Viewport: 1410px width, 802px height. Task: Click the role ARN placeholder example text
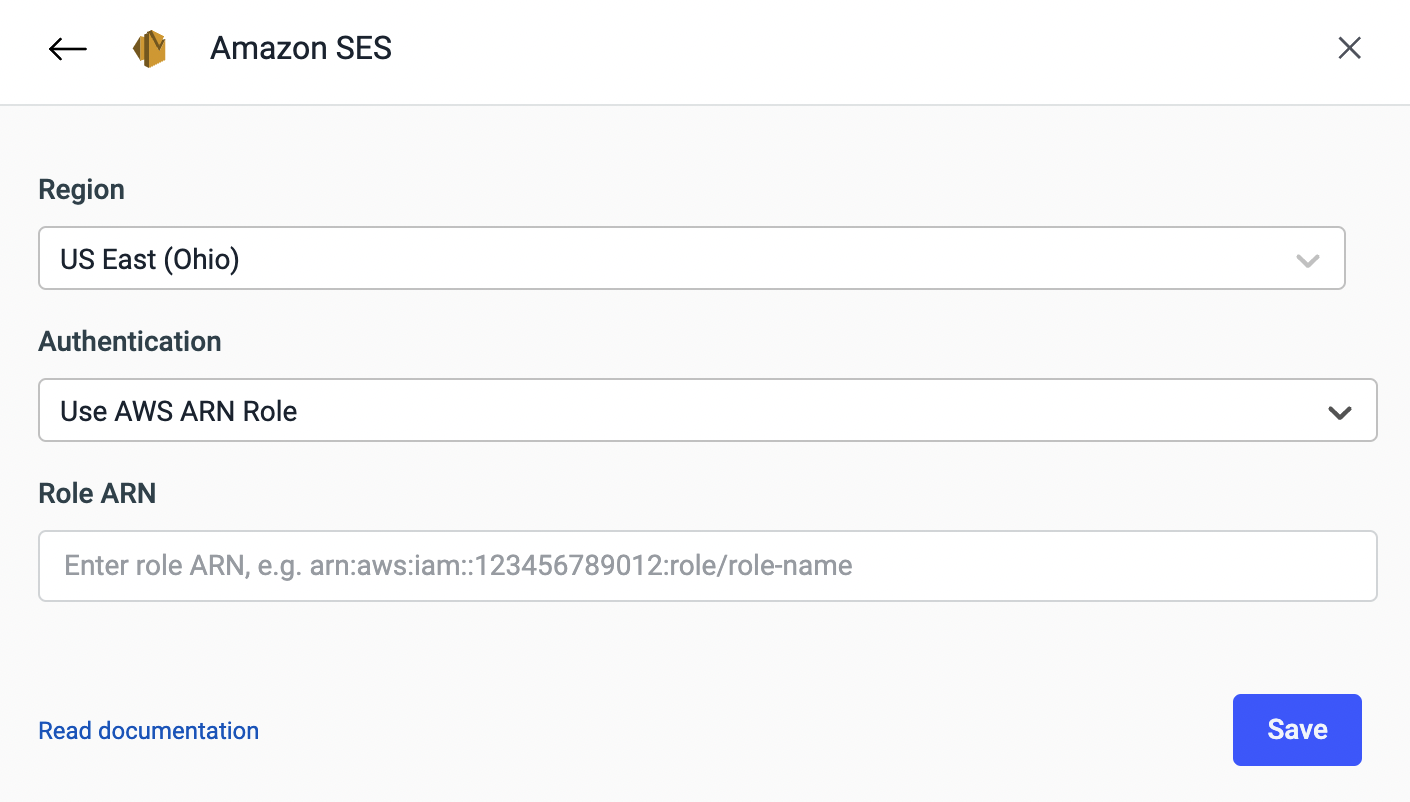click(x=458, y=566)
